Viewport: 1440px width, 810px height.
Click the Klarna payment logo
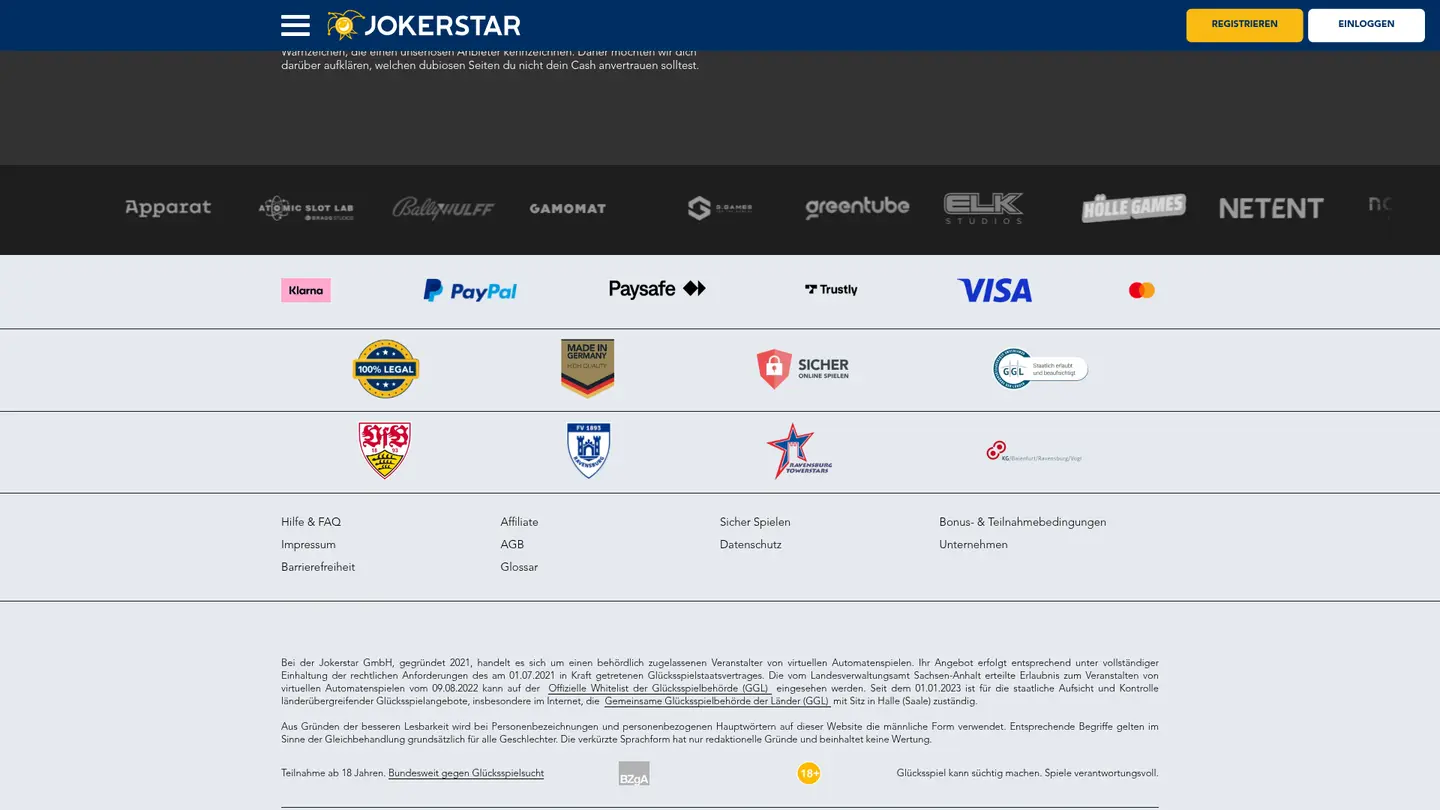[x=306, y=290]
